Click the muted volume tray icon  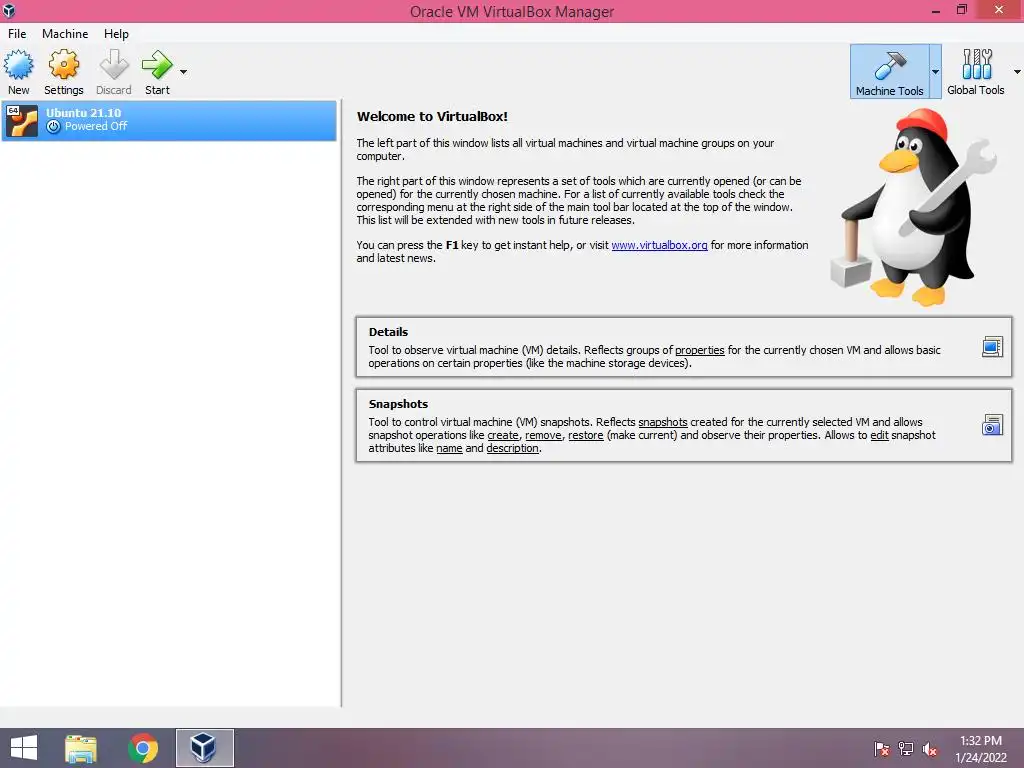[x=930, y=749]
